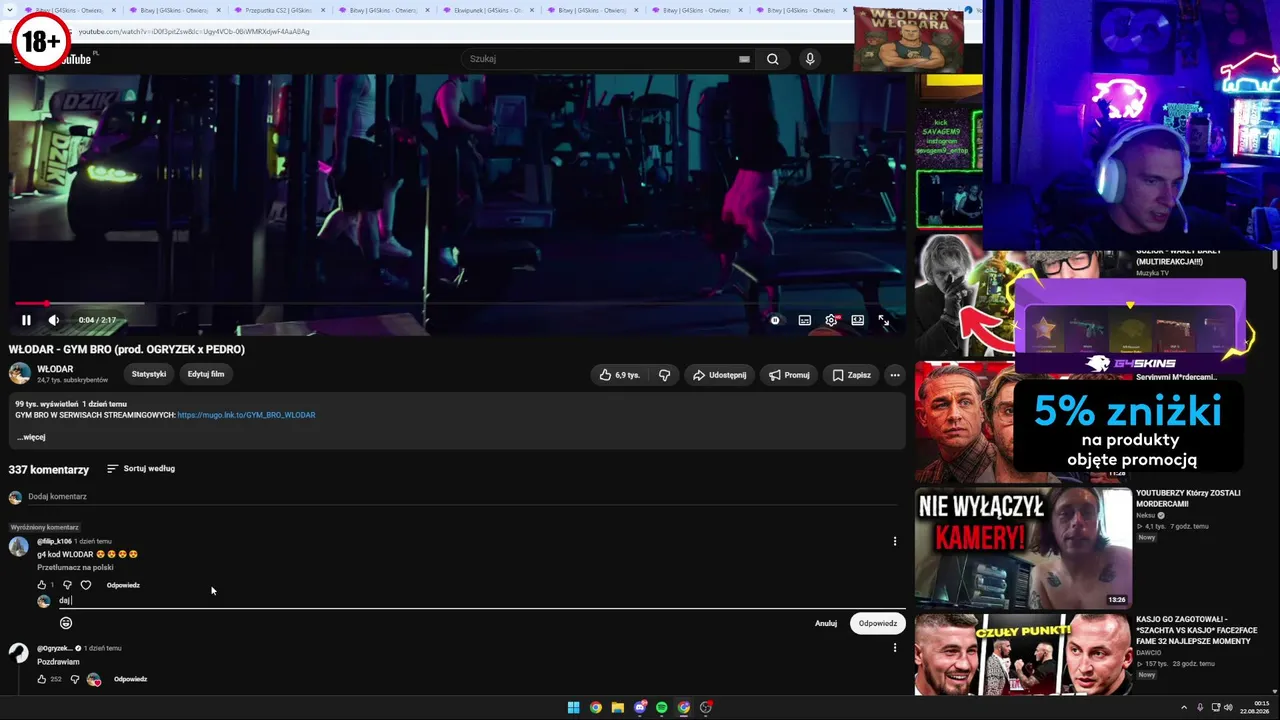Switch the player to theater mode
The width and height of the screenshot is (1280, 720).
coord(858,320)
